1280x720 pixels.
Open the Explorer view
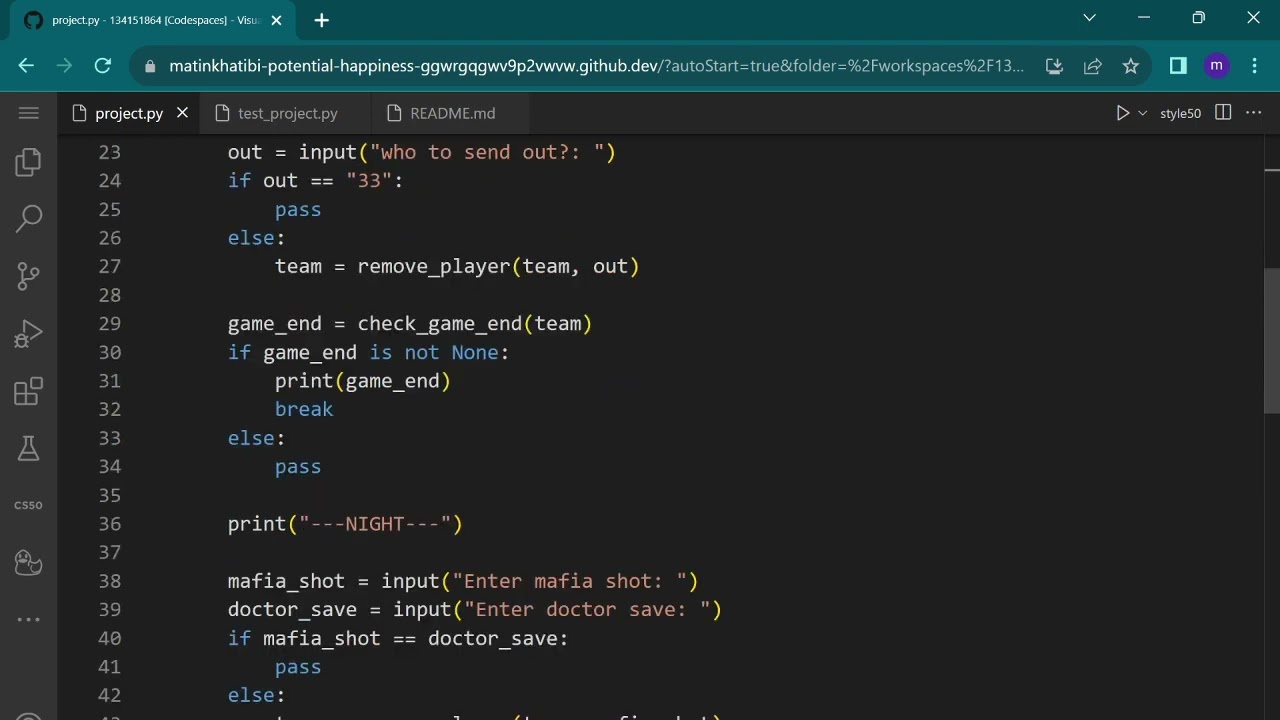[x=28, y=162]
